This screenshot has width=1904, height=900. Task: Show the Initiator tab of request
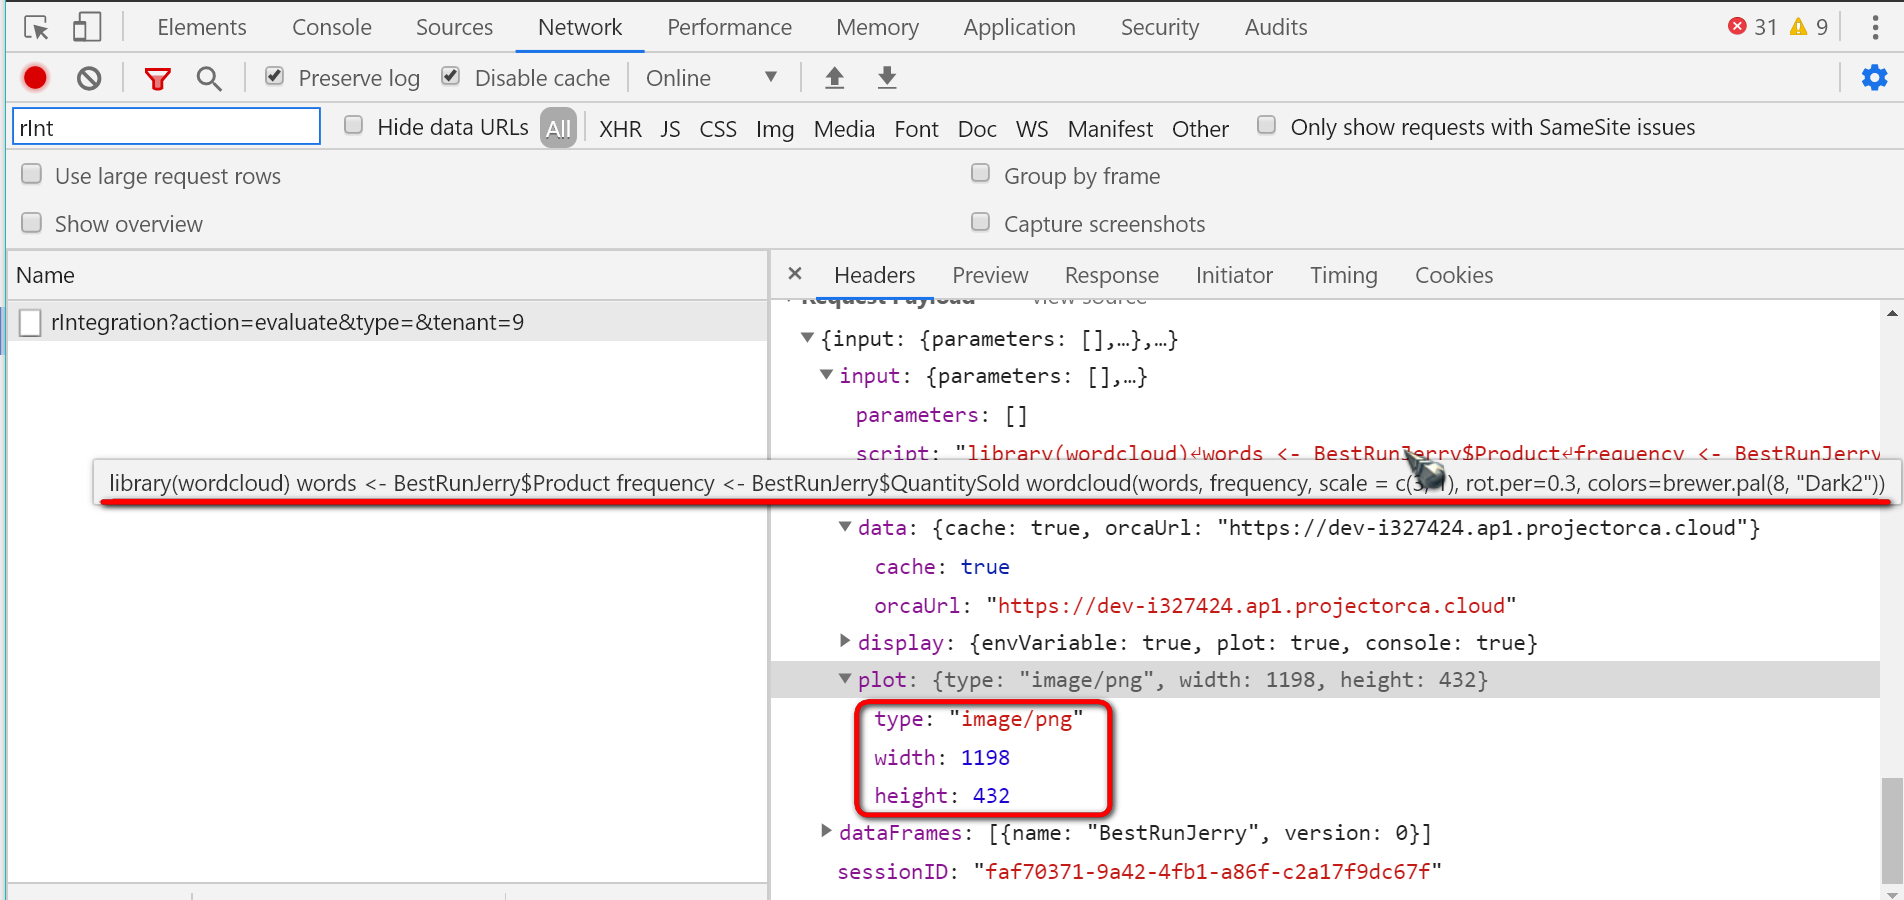click(1234, 275)
